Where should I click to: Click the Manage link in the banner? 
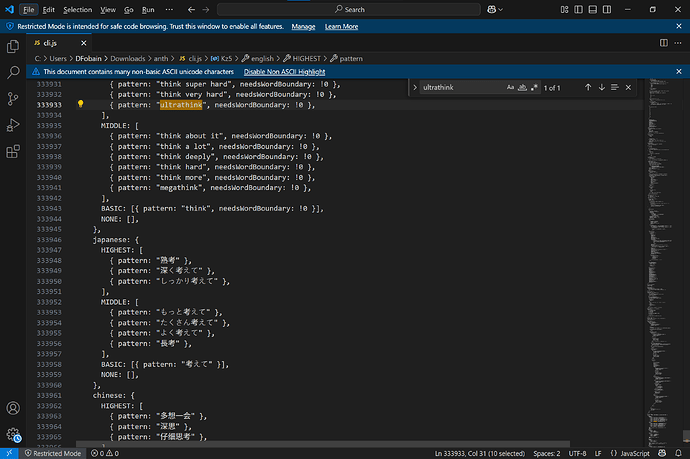click(303, 26)
